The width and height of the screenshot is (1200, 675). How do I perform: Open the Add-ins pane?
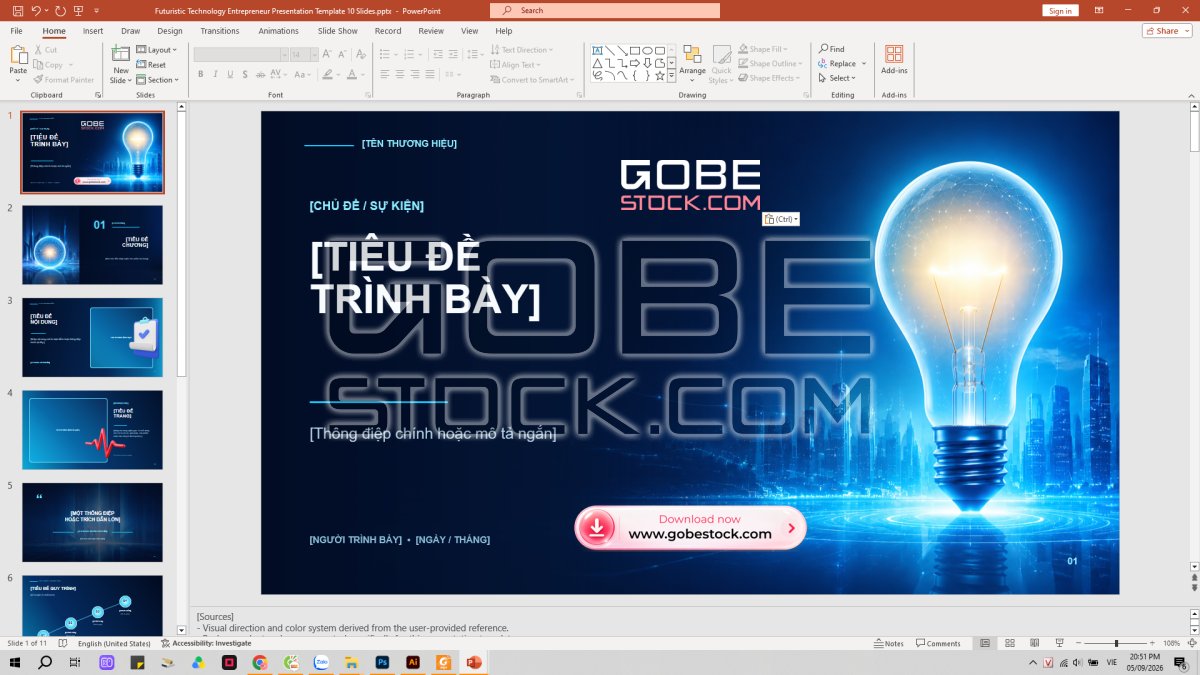(894, 59)
